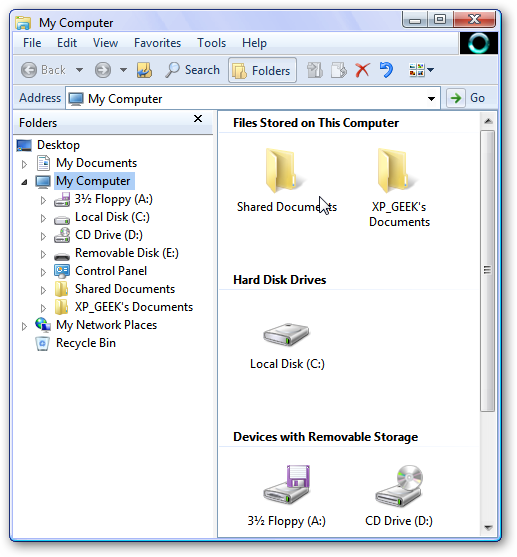This screenshot has height=557, width=517.
Task: Click the scrollbar up arrow
Action: (488, 121)
